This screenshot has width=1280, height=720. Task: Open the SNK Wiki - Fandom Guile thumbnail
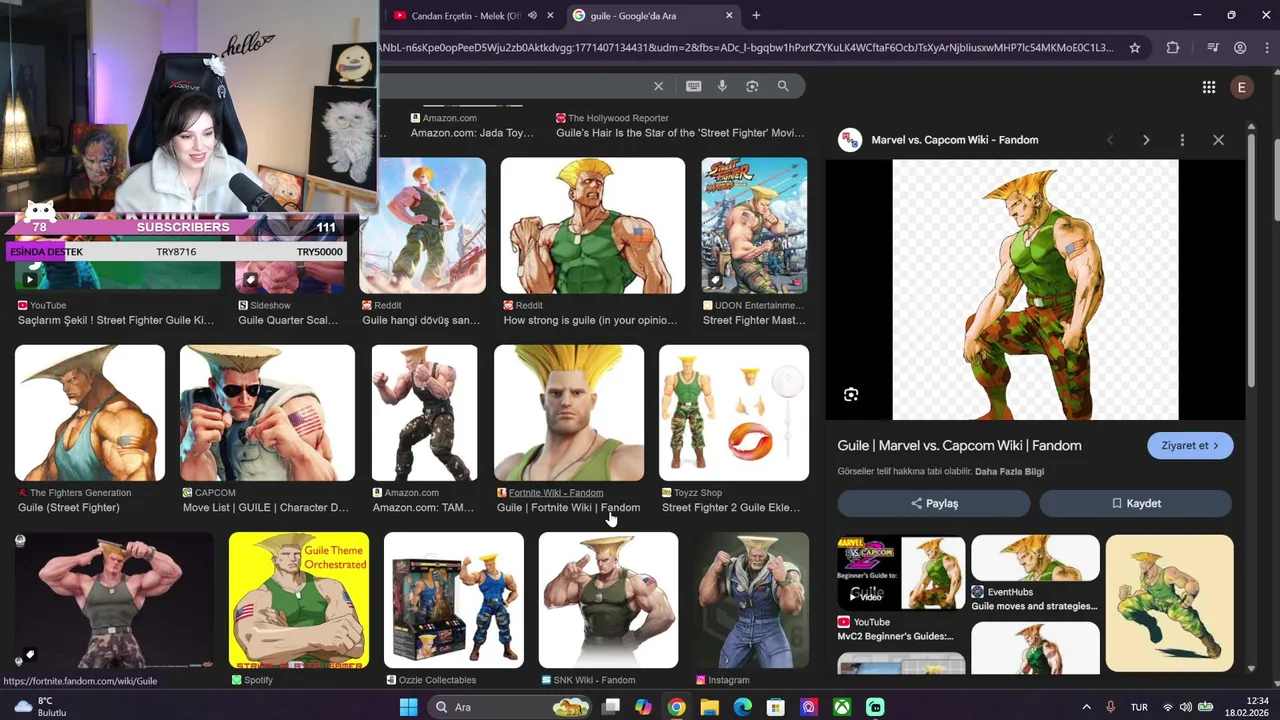tap(608, 600)
